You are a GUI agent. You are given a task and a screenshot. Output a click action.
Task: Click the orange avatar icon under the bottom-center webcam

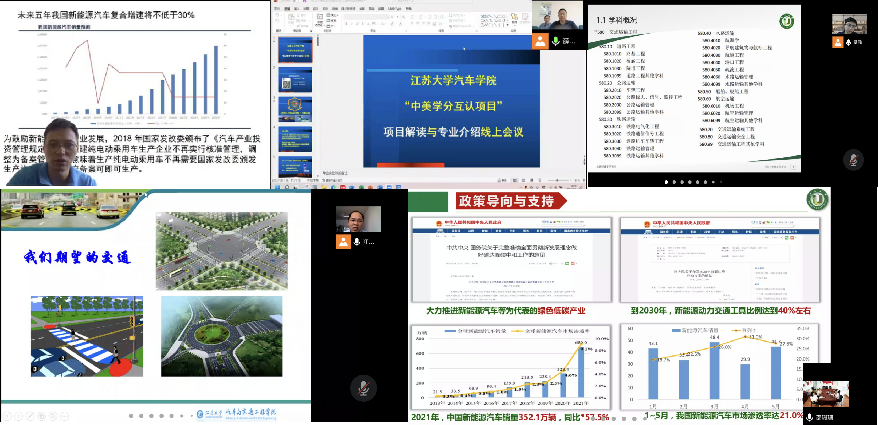343,242
